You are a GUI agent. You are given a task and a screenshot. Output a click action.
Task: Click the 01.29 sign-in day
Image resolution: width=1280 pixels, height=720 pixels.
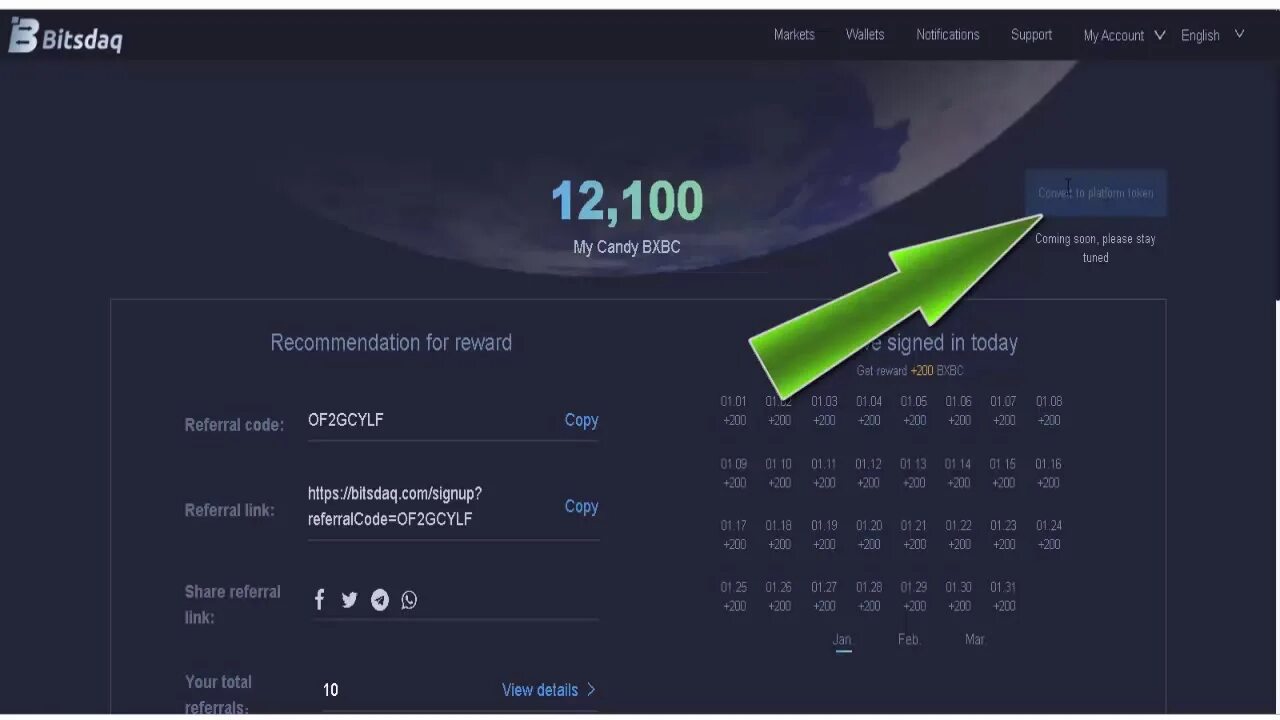914,597
